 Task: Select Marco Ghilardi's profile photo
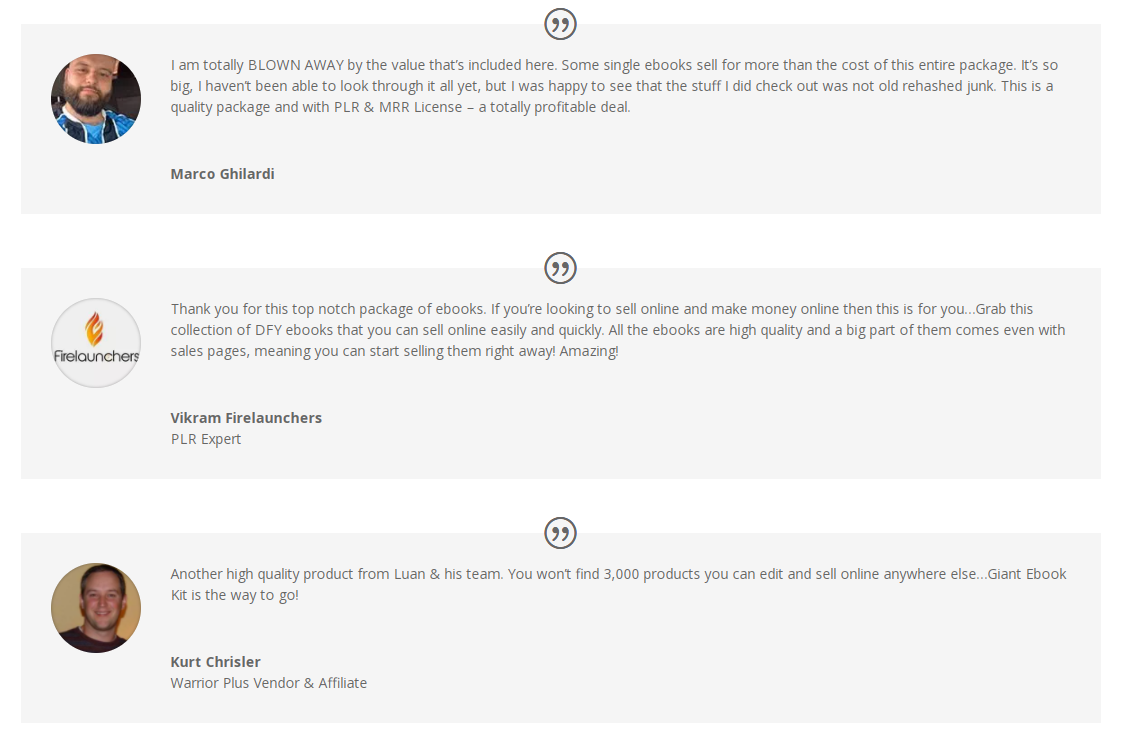[96, 99]
